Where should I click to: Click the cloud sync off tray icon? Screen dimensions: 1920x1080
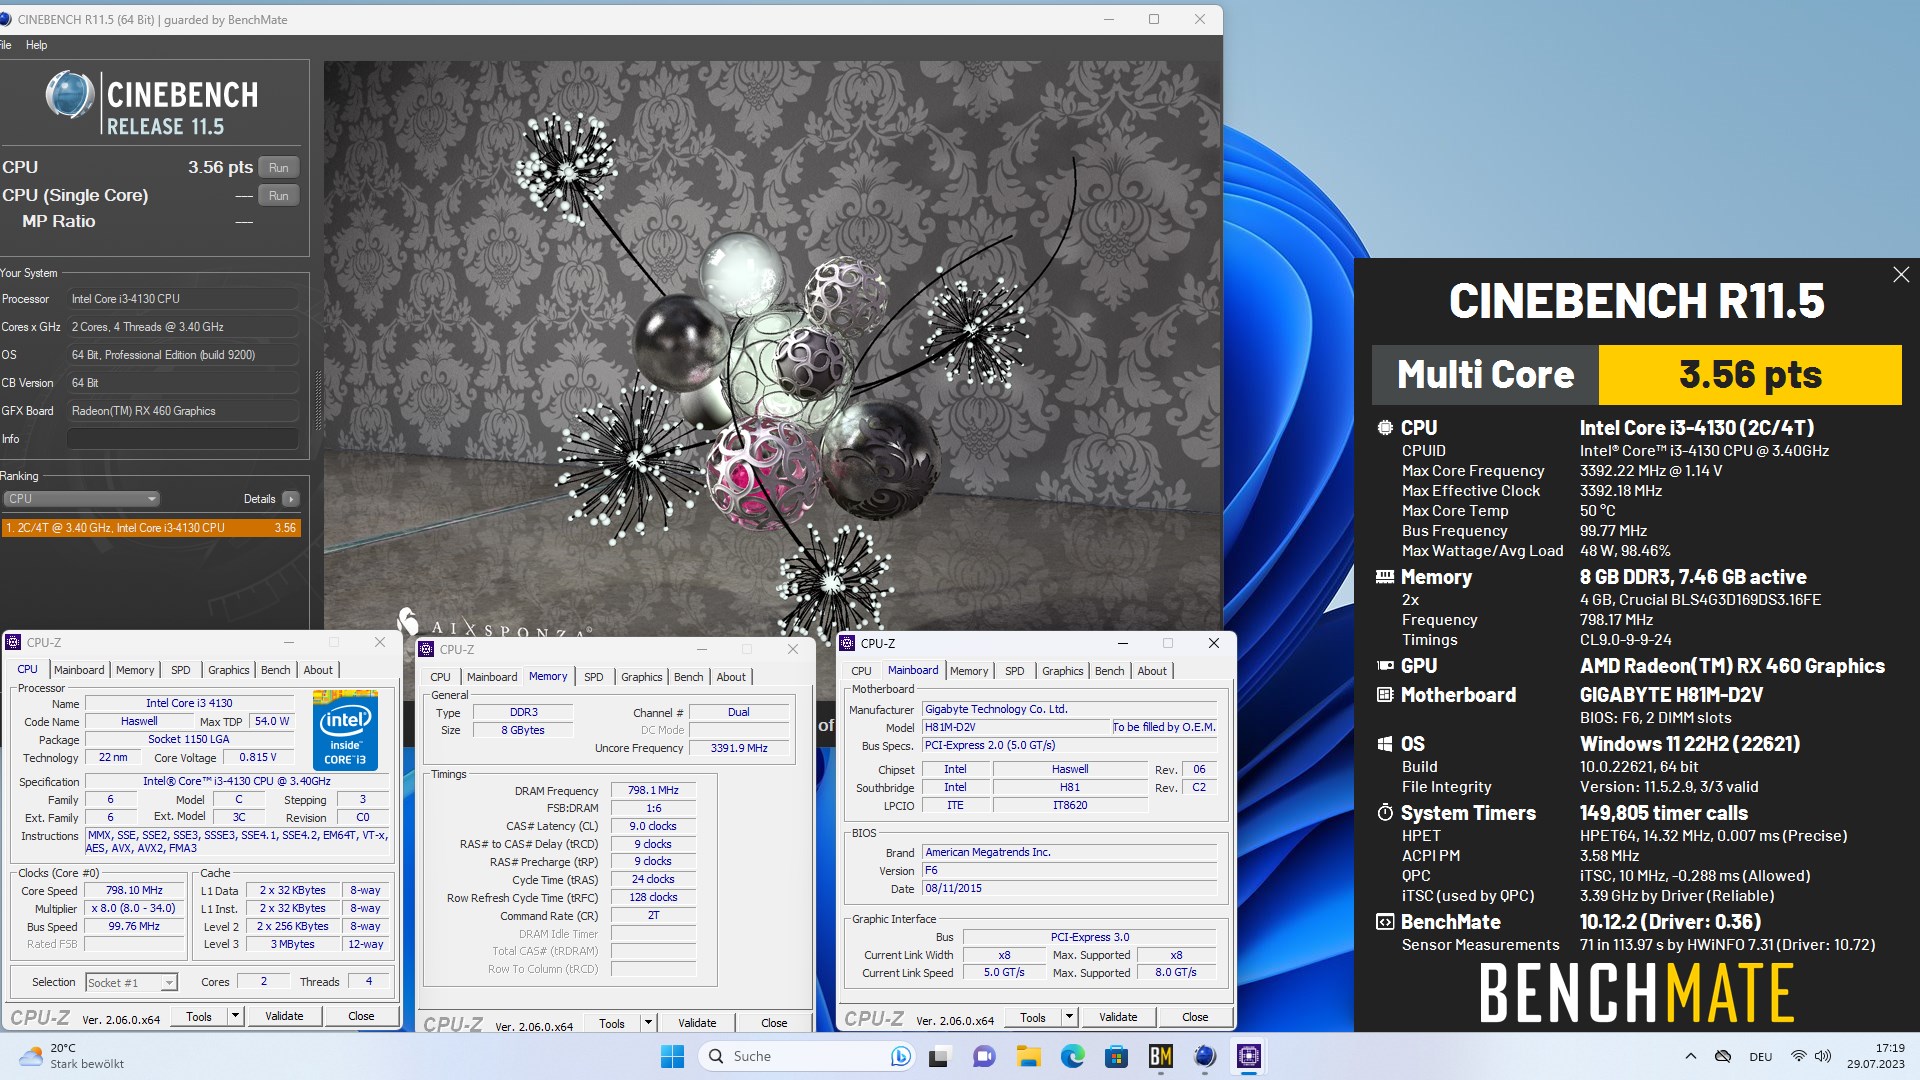1723,1057
